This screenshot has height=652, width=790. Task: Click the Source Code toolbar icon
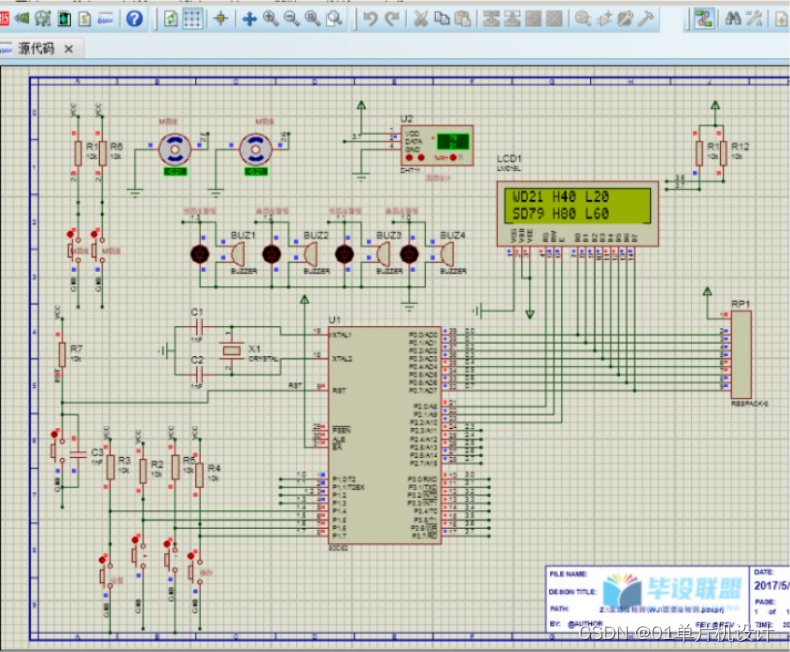point(105,19)
